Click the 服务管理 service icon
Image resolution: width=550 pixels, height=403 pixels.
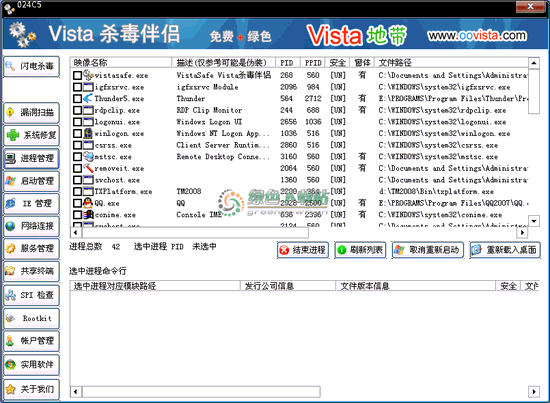(11, 248)
